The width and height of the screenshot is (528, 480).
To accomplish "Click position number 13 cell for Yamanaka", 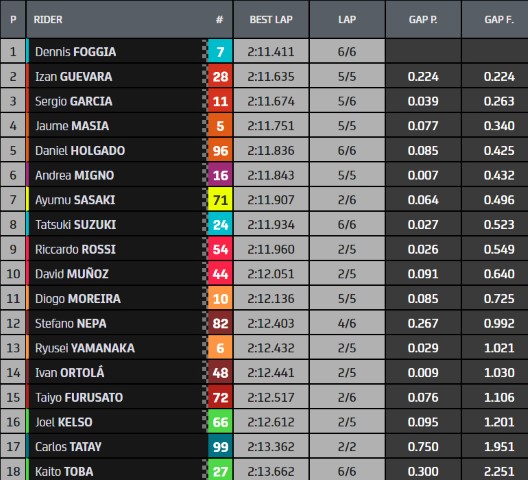I will pos(13,348).
